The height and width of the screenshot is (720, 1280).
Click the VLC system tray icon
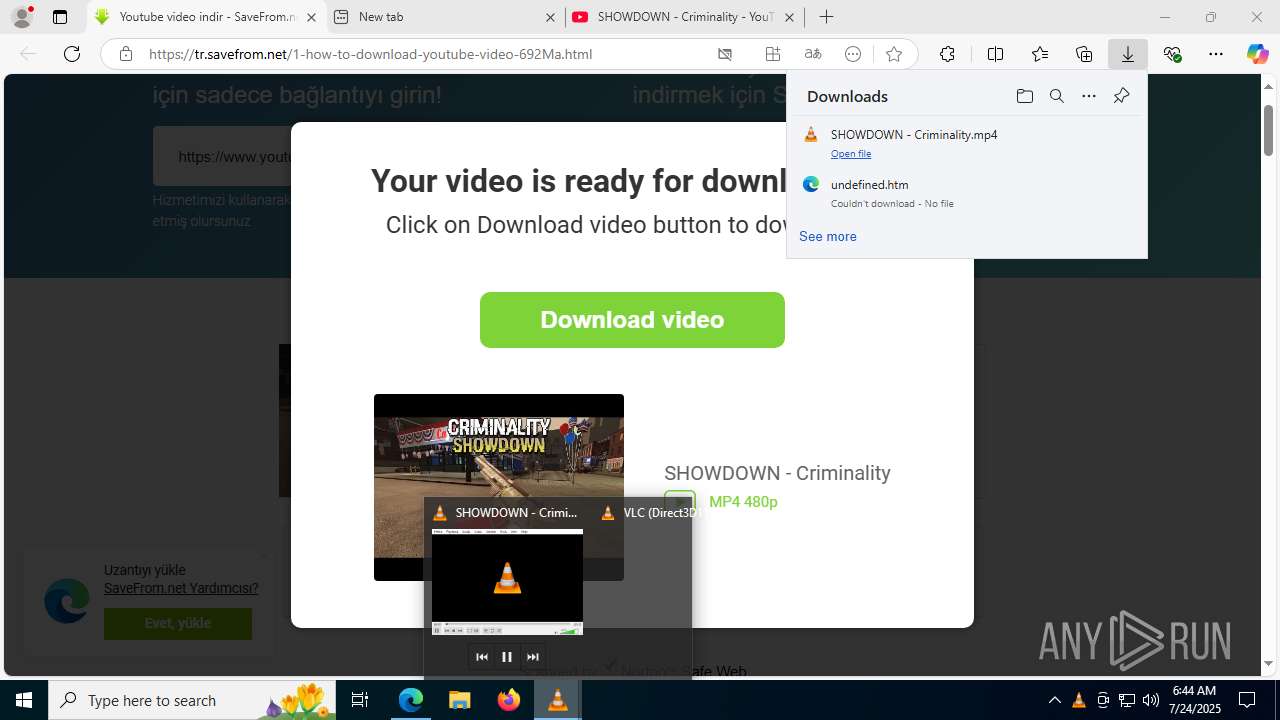point(1078,700)
